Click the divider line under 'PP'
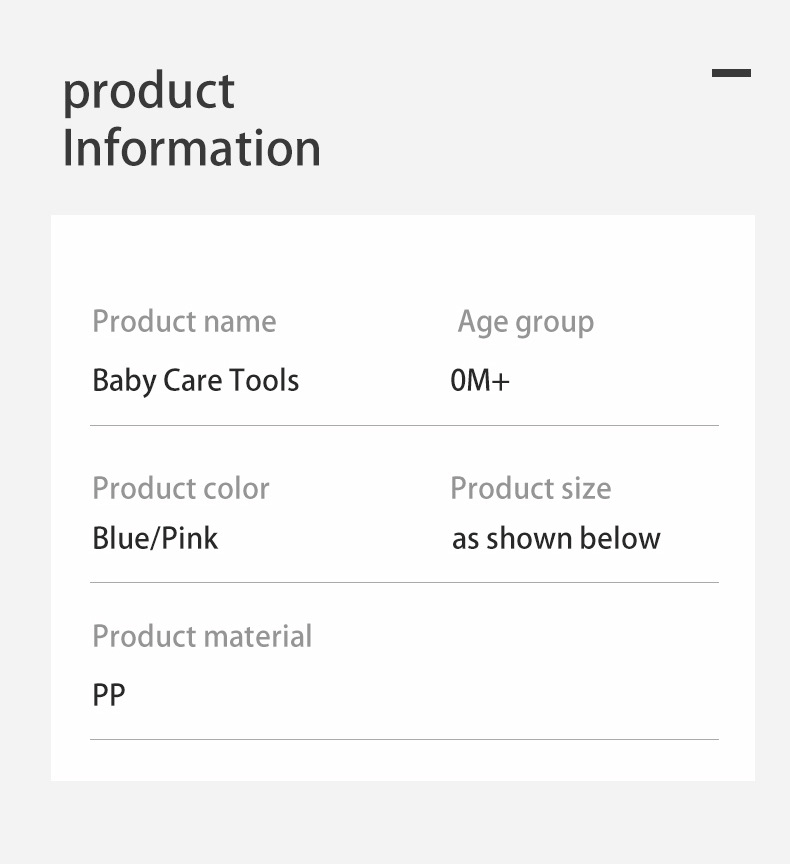This screenshot has height=864, width=790. click(x=404, y=739)
